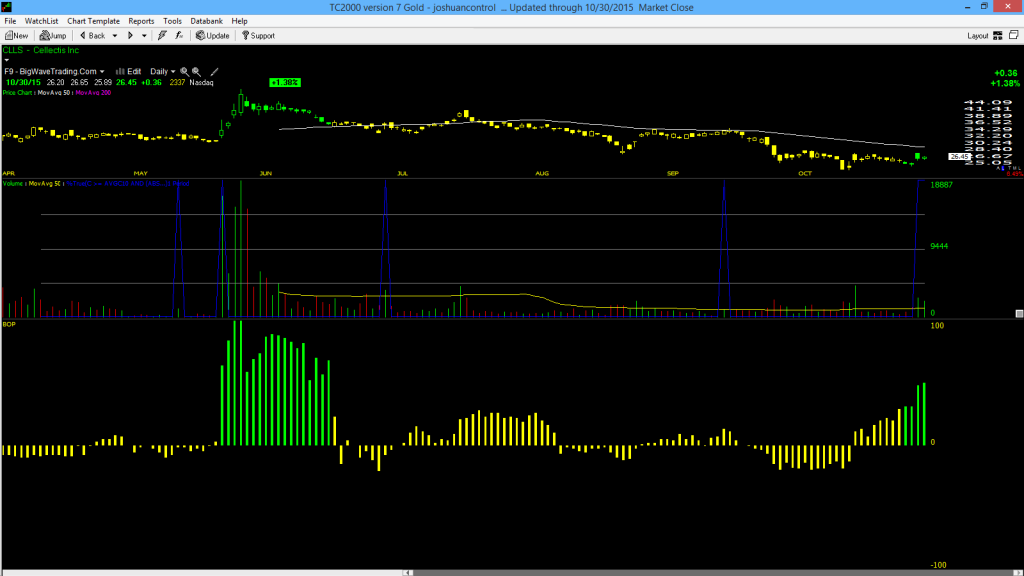The height and width of the screenshot is (576, 1024).
Task: Click the MovAvg 200 legend label
Action: (93, 93)
